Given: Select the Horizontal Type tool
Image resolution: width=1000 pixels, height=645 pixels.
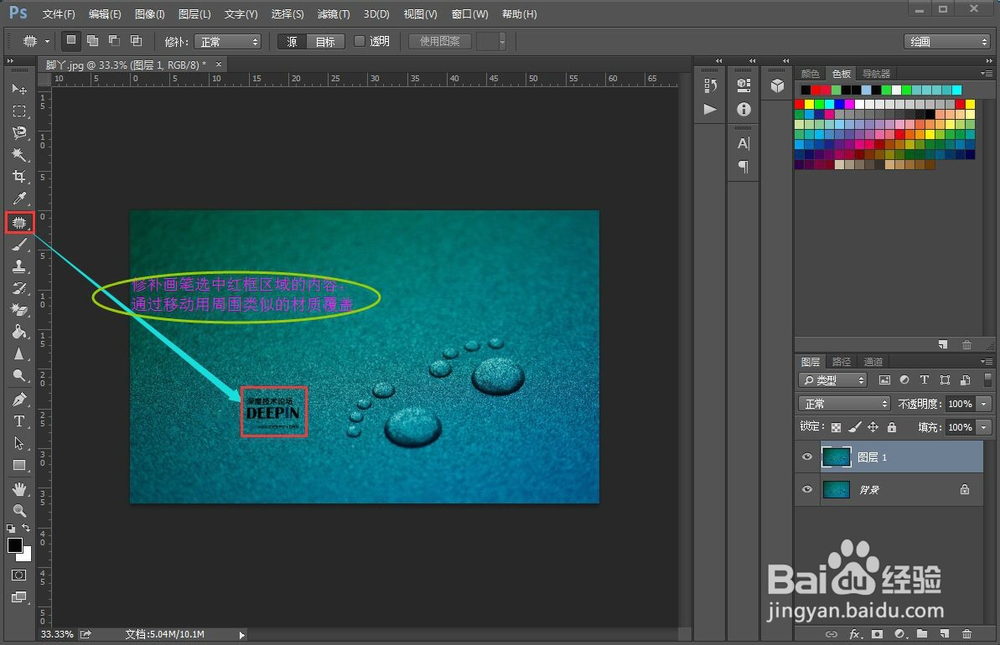Looking at the screenshot, I should [19, 421].
